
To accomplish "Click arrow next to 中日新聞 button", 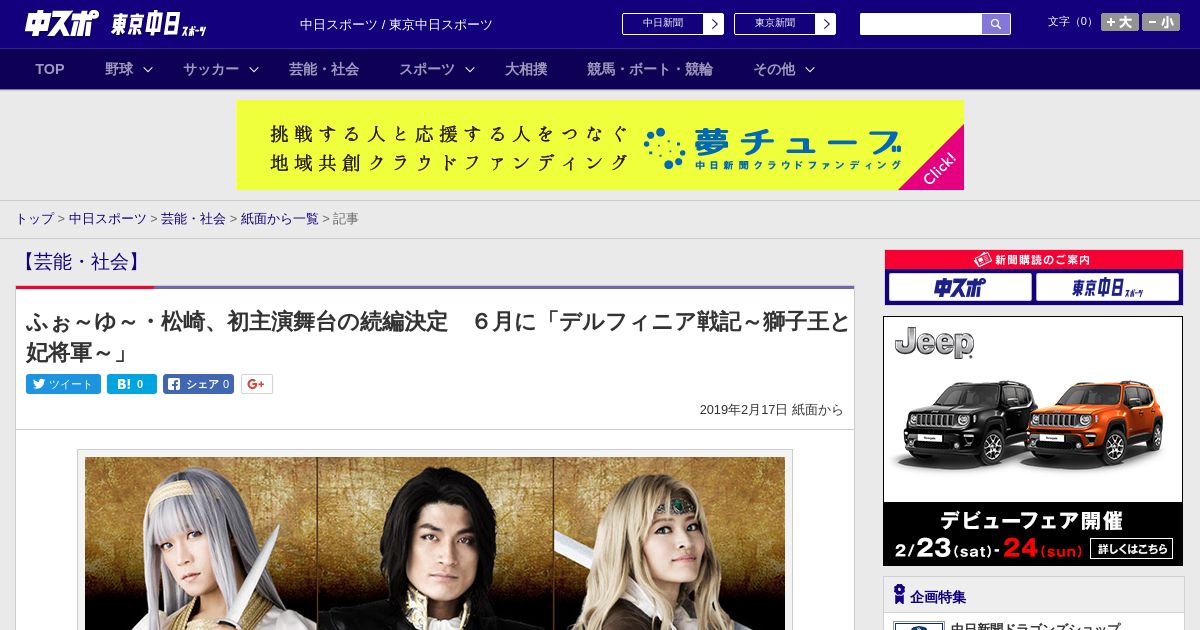I will pyautogui.click(x=714, y=24).
